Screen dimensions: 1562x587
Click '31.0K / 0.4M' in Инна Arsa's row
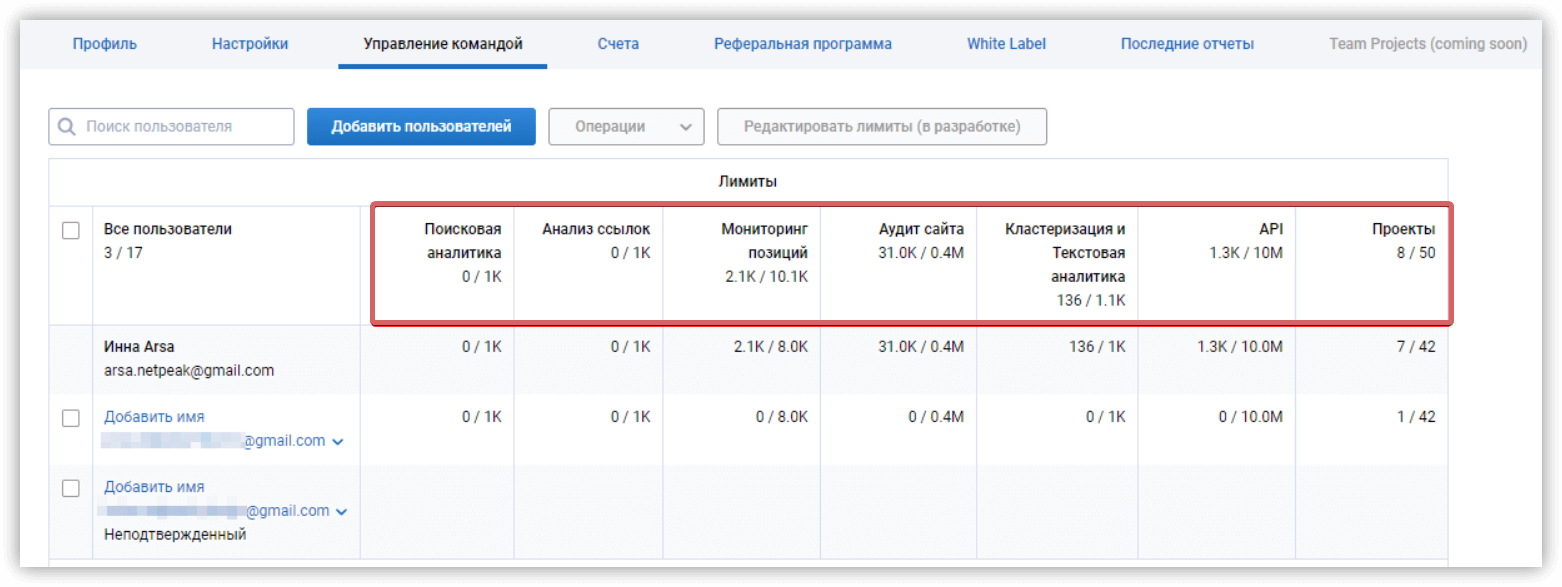[x=921, y=347]
